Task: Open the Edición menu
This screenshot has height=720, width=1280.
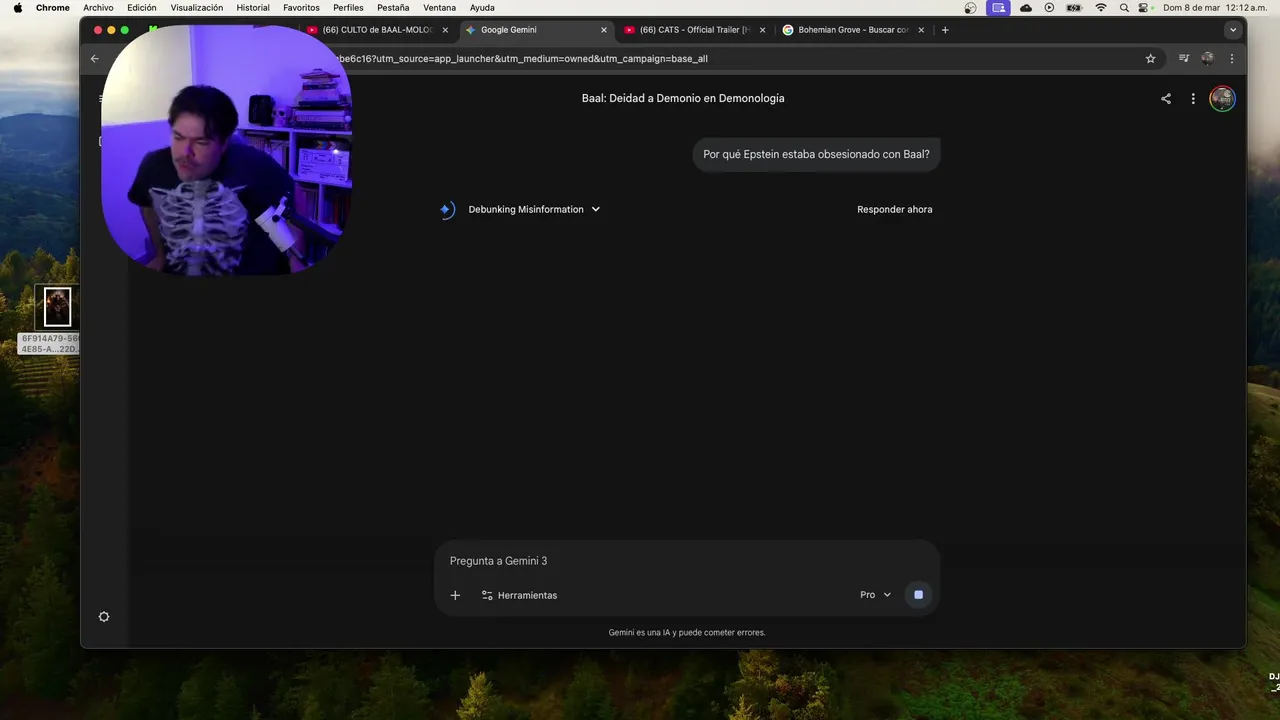Action: [x=142, y=7]
